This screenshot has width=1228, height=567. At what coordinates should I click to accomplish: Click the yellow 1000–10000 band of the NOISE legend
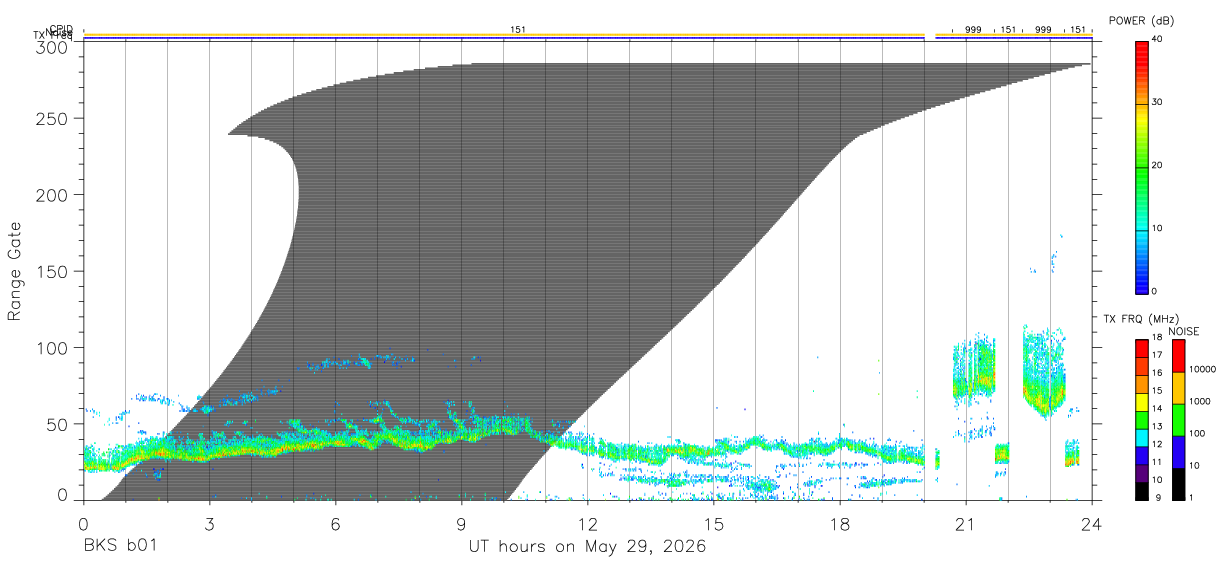[x=1178, y=387]
